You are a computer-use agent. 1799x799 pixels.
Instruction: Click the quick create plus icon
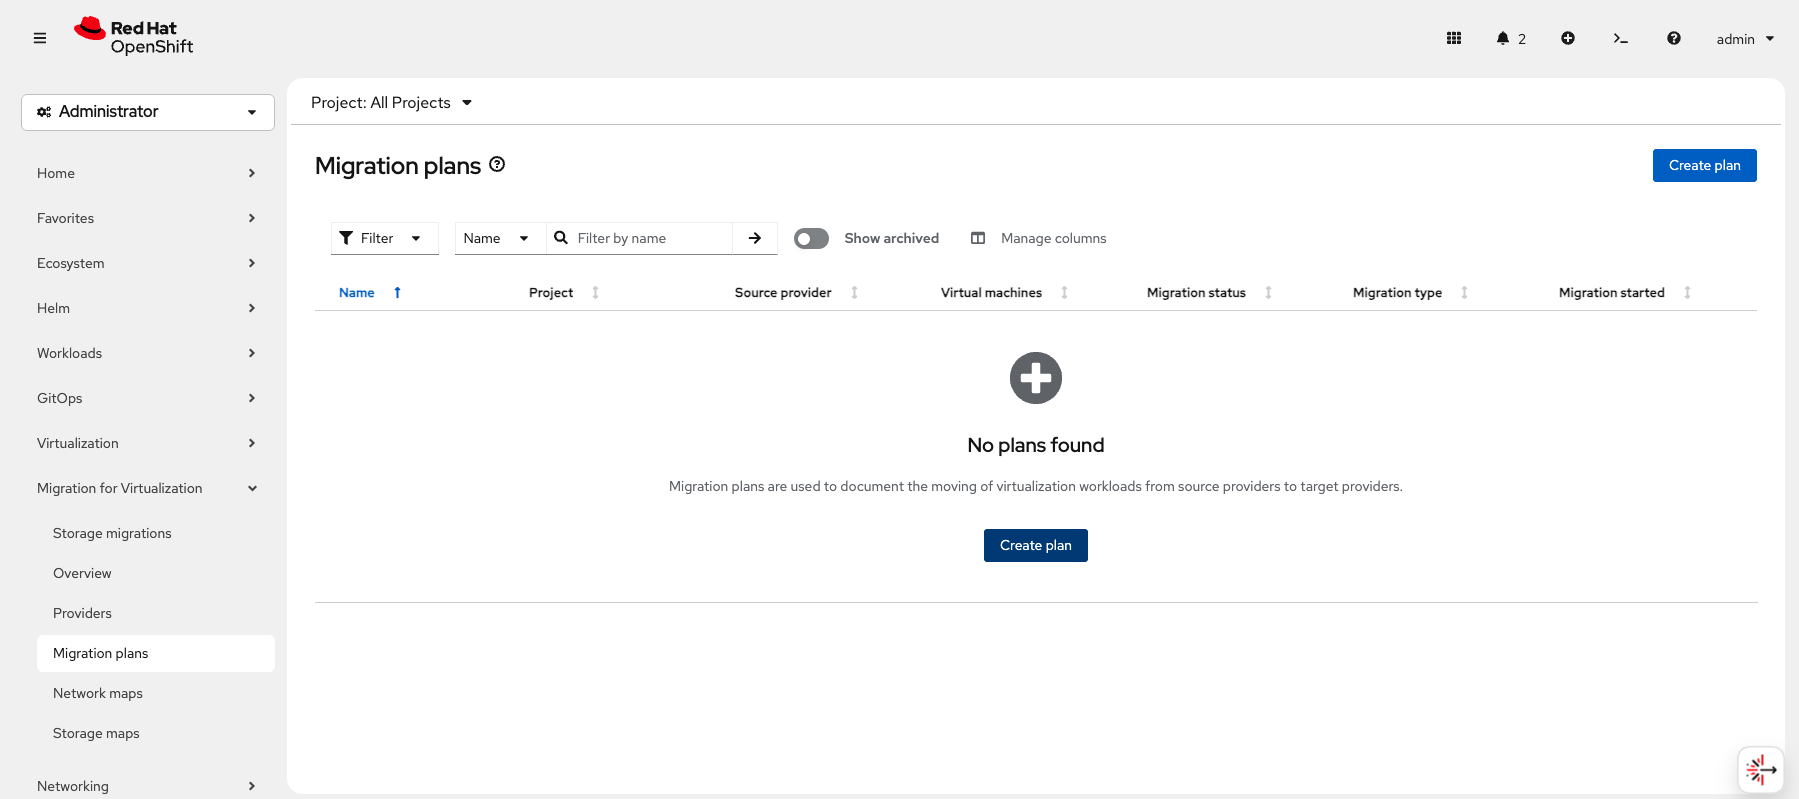(x=1568, y=38)
